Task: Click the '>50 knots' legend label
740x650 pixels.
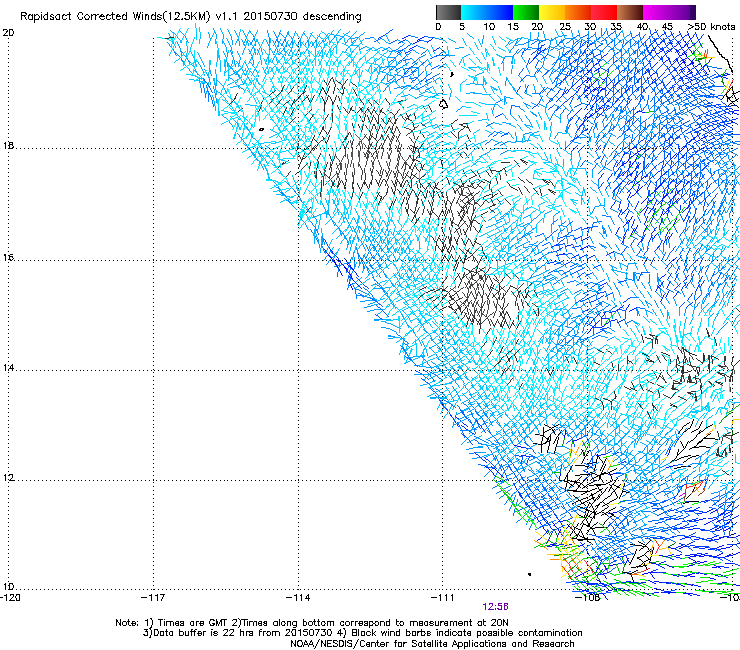Action: pos(711,26)
